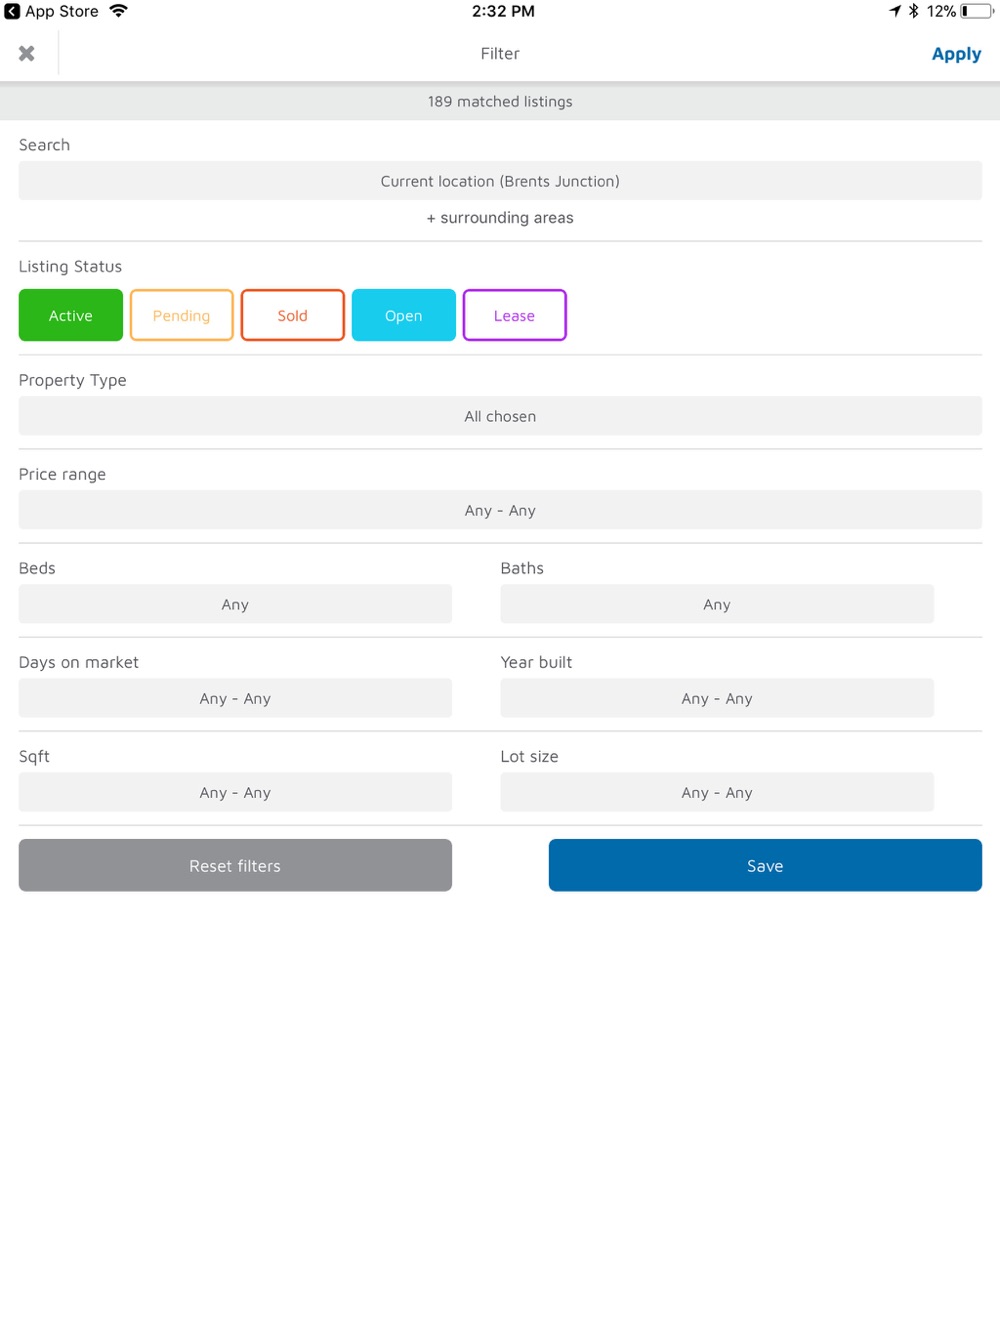
Task: Tap the Bluetooth status icon
Action: 913,11
